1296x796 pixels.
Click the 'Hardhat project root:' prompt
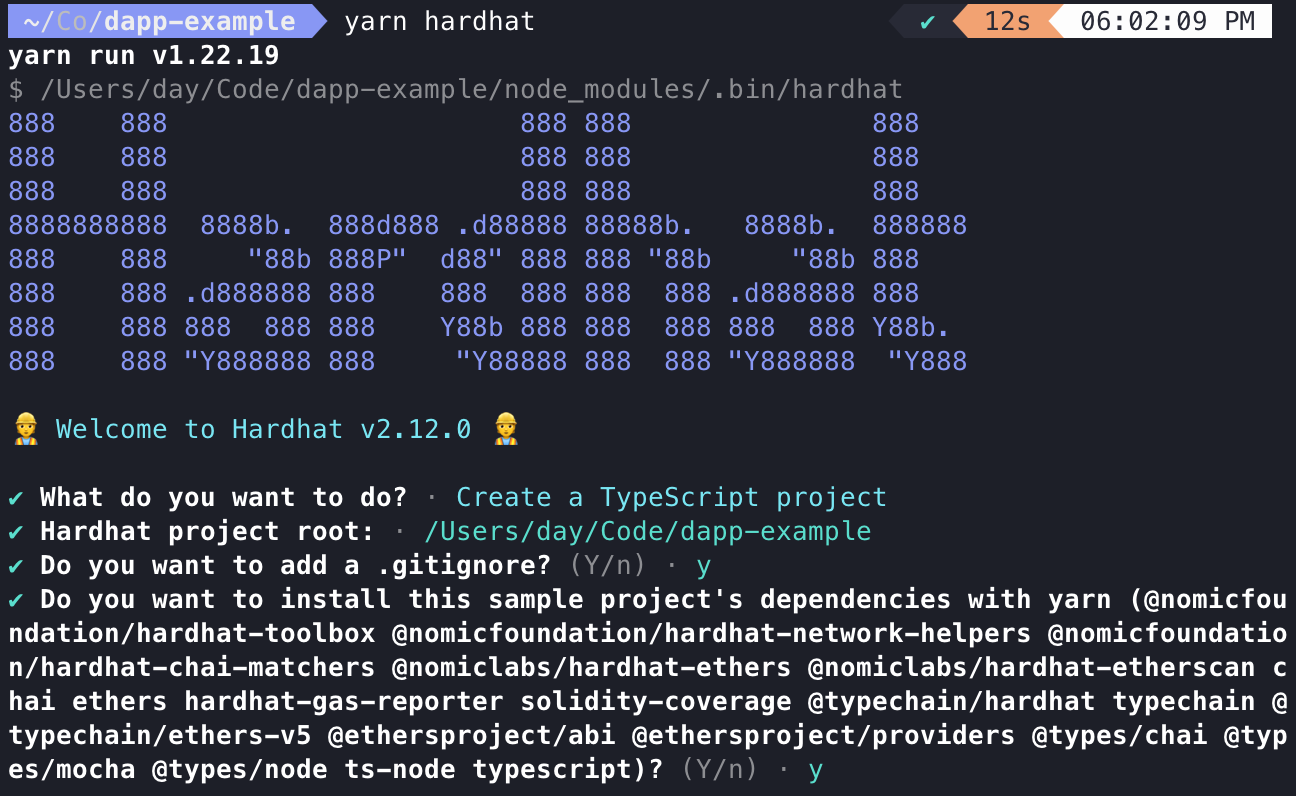click(208, 531)
